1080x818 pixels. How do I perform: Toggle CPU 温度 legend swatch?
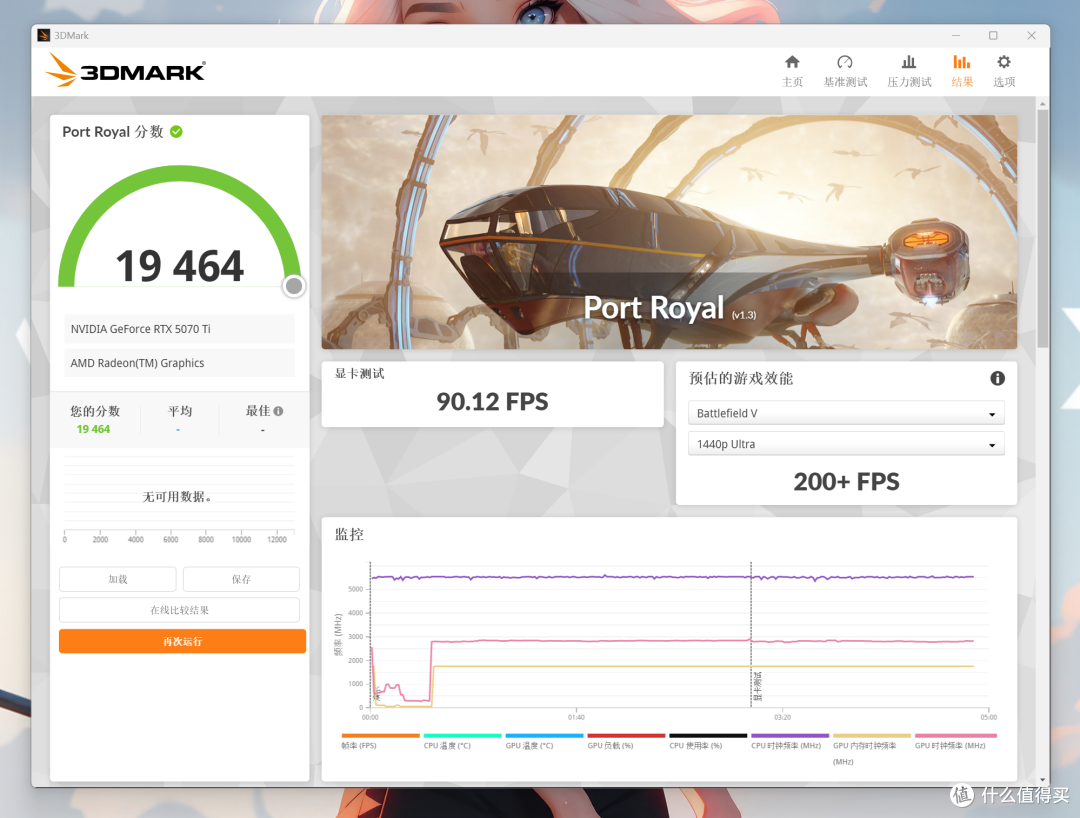(x=462, y=735)
